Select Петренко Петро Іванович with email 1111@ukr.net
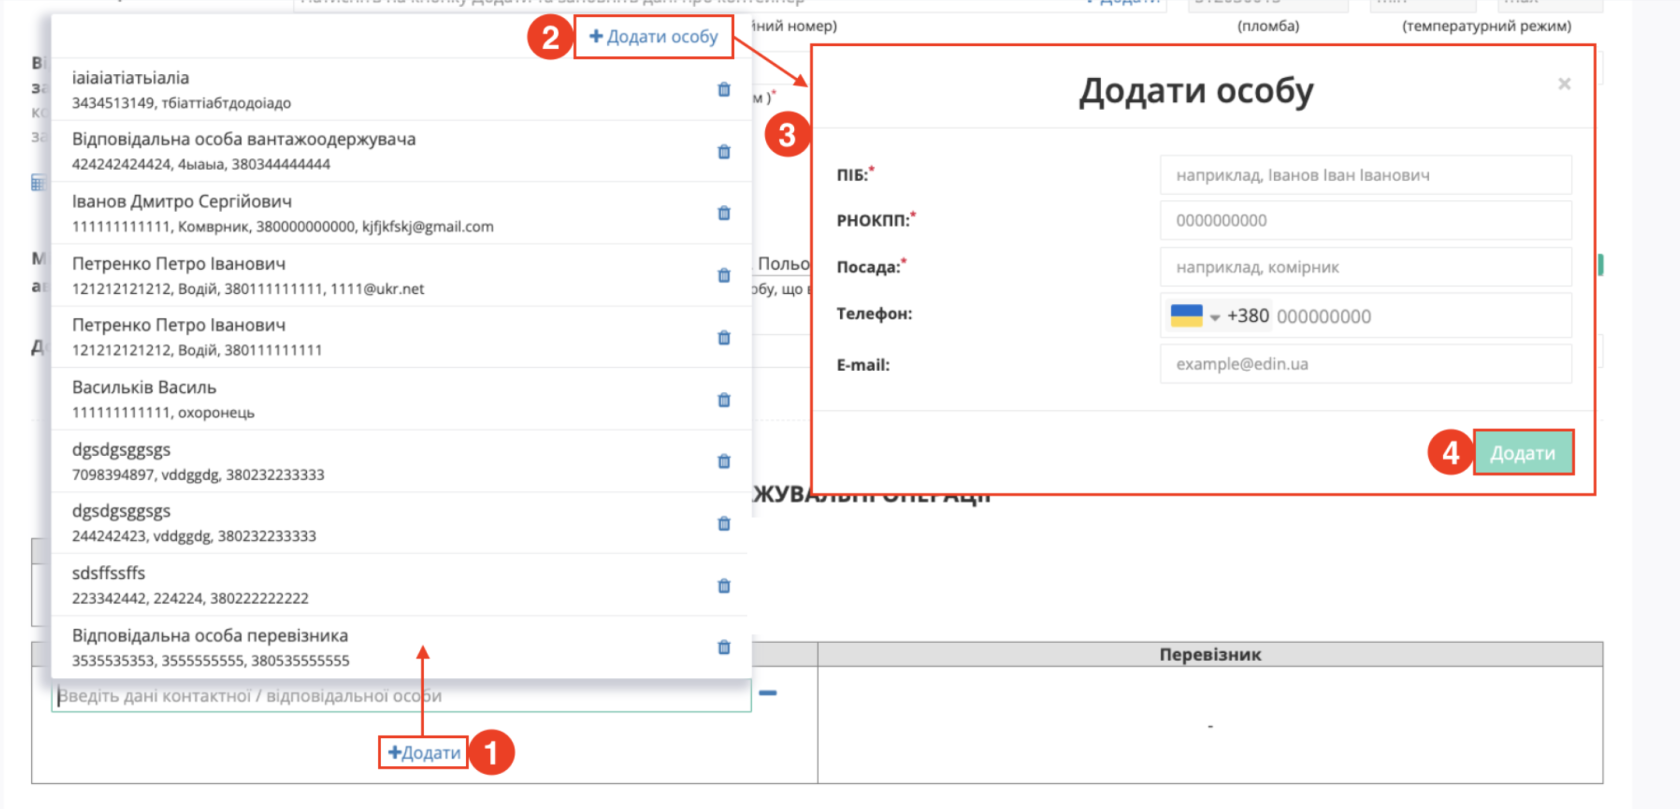This screenshot has width=1680, height=809. (401, 275)
